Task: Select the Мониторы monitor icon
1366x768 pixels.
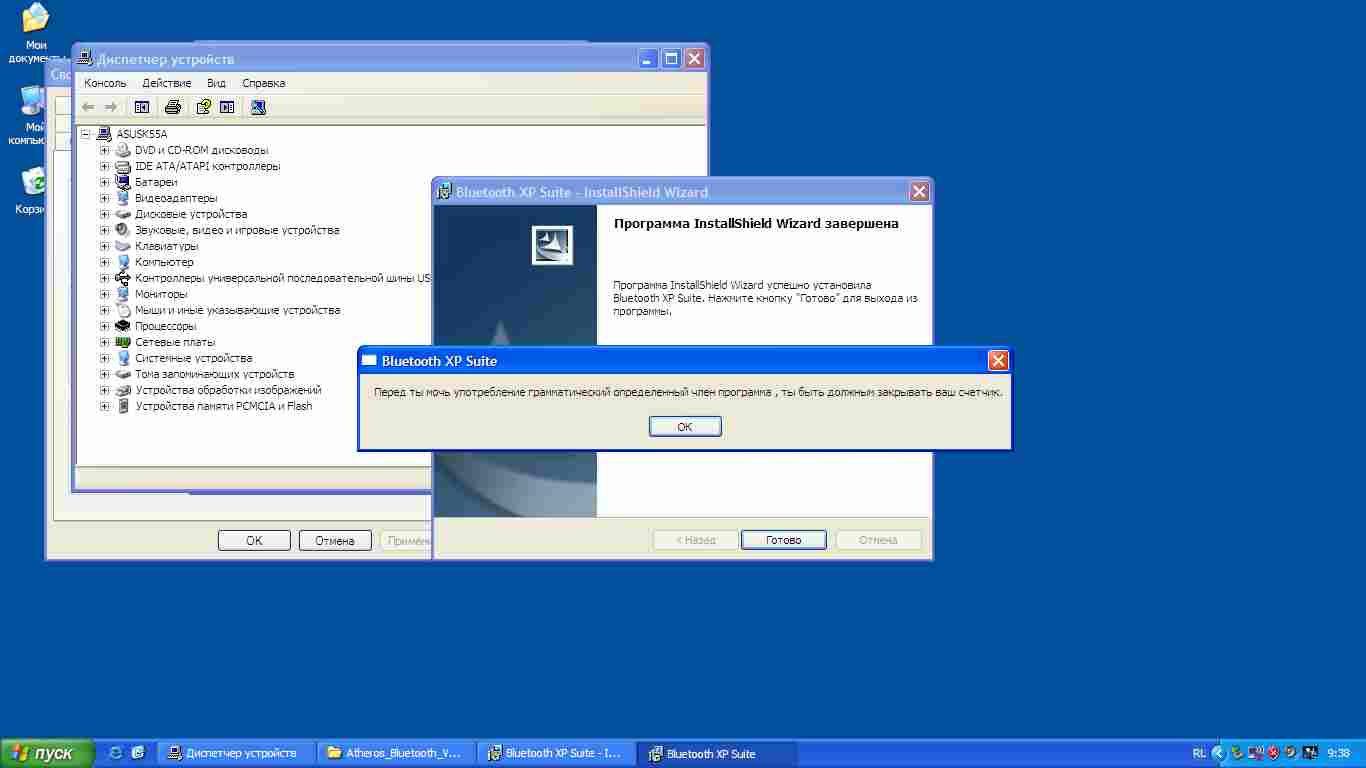Action: pyautogui.click(x=123, y=294)
